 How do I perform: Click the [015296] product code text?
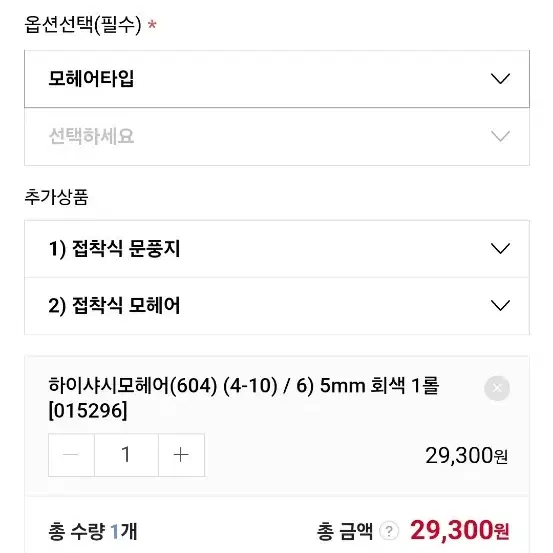(x=88, y=411)
